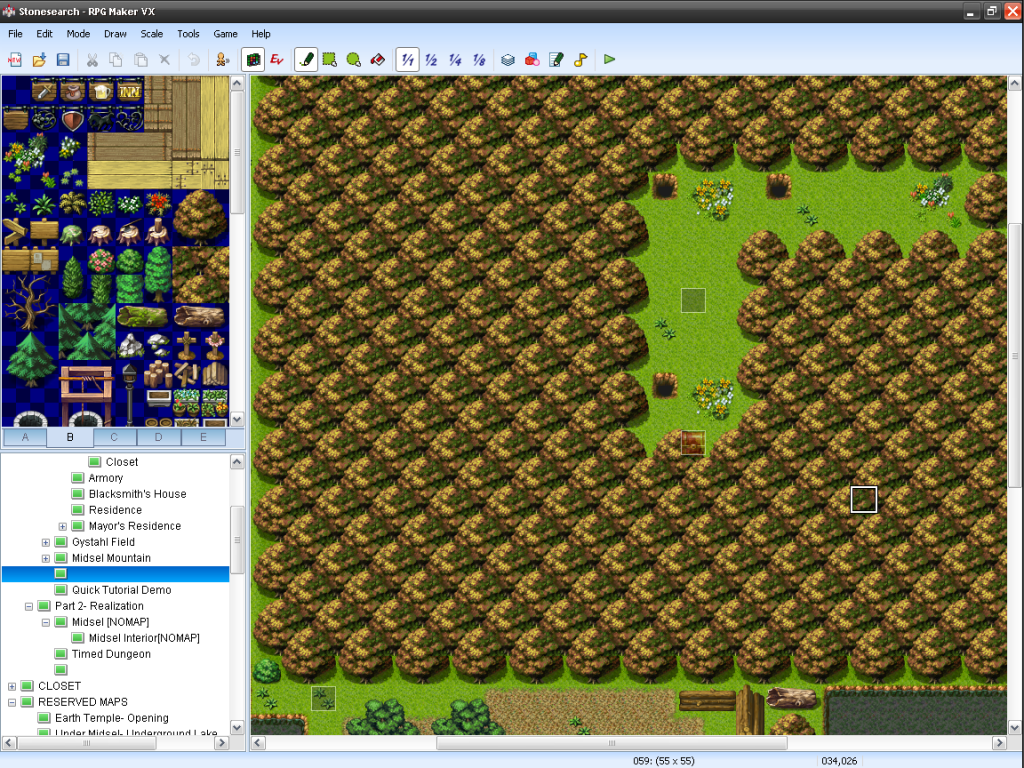The height and width of the screenshot is (768, 1024).
Task: Collapse the Part 2- Realization node
Action: tap(29, 606)
